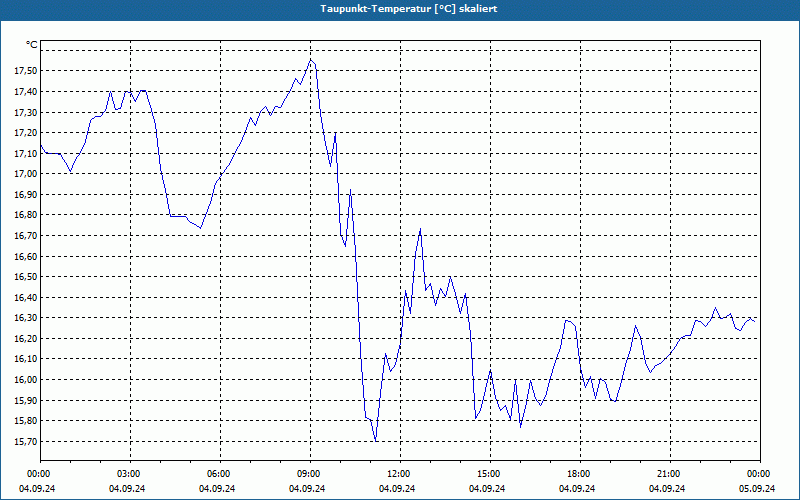Select the 17,00 y-axis value
This screenshot has width=800, height=500.
[24, 174]
